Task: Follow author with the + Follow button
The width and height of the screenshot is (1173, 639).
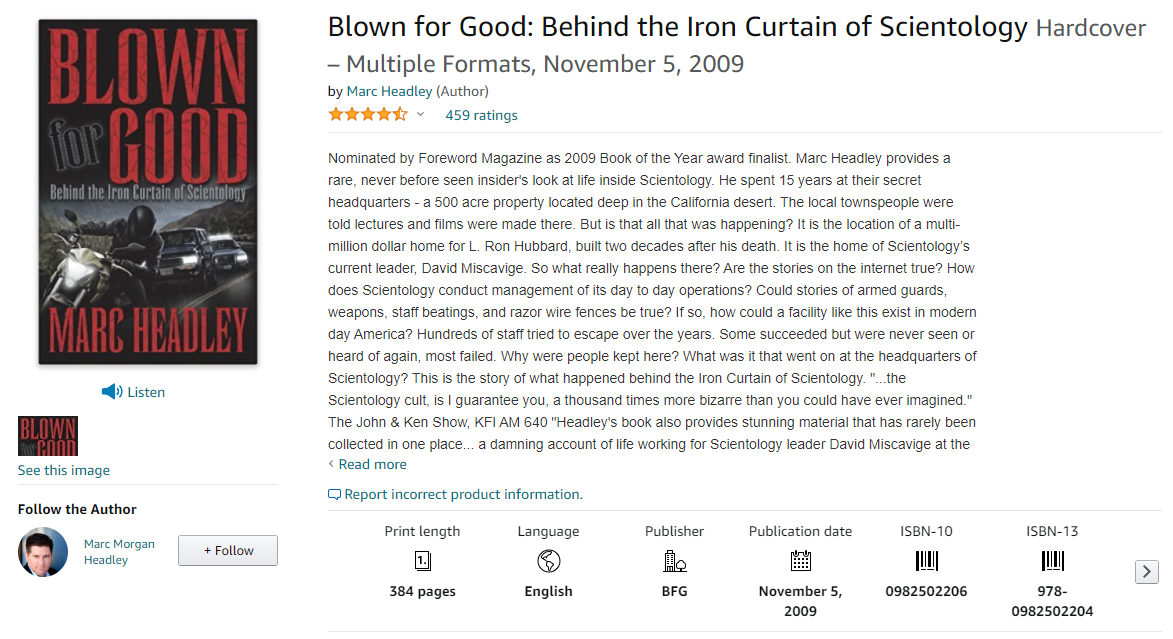Action: 228,551
